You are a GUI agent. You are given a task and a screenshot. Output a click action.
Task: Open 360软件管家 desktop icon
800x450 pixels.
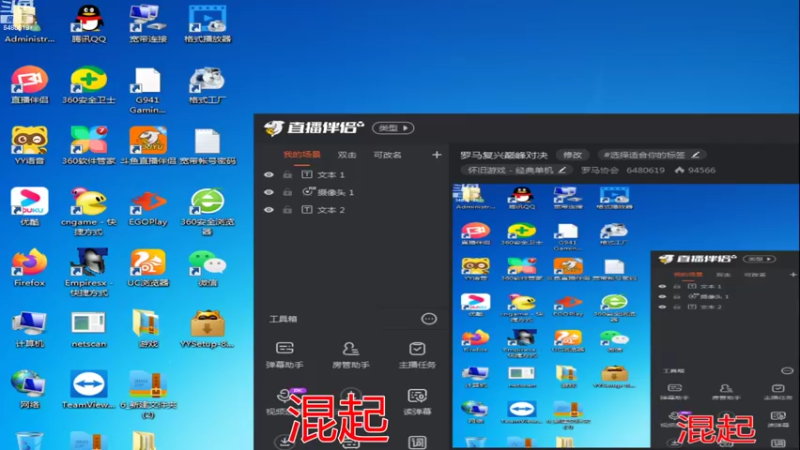coord(89,145)
